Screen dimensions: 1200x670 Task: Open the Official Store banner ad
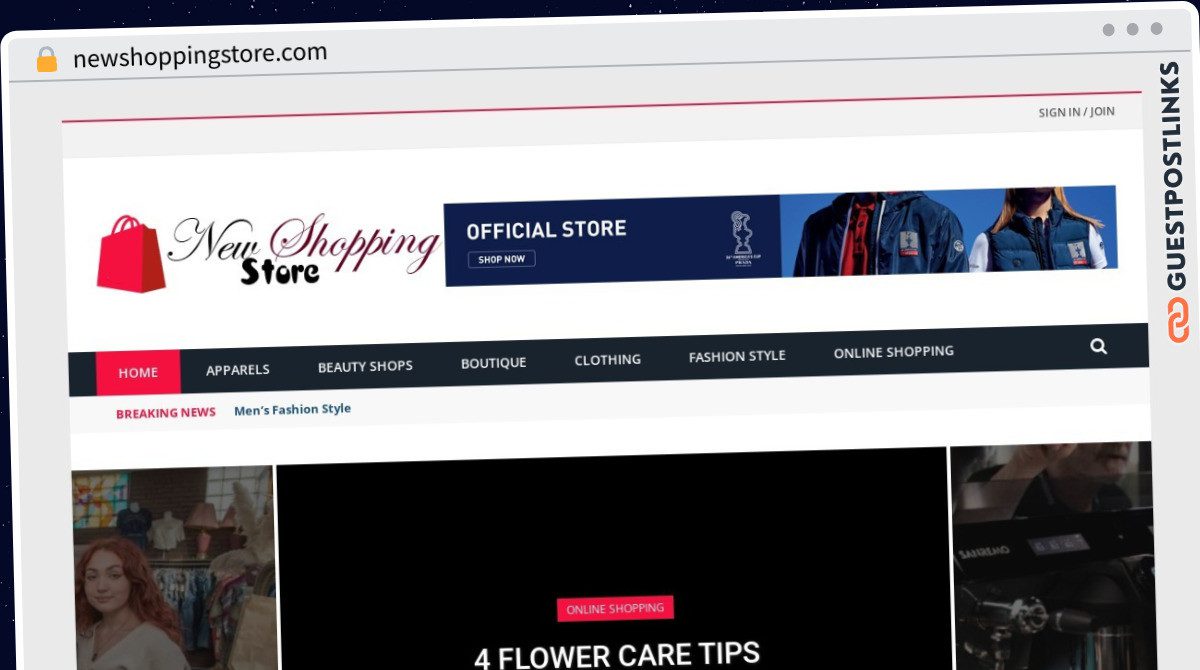point(780,236)
